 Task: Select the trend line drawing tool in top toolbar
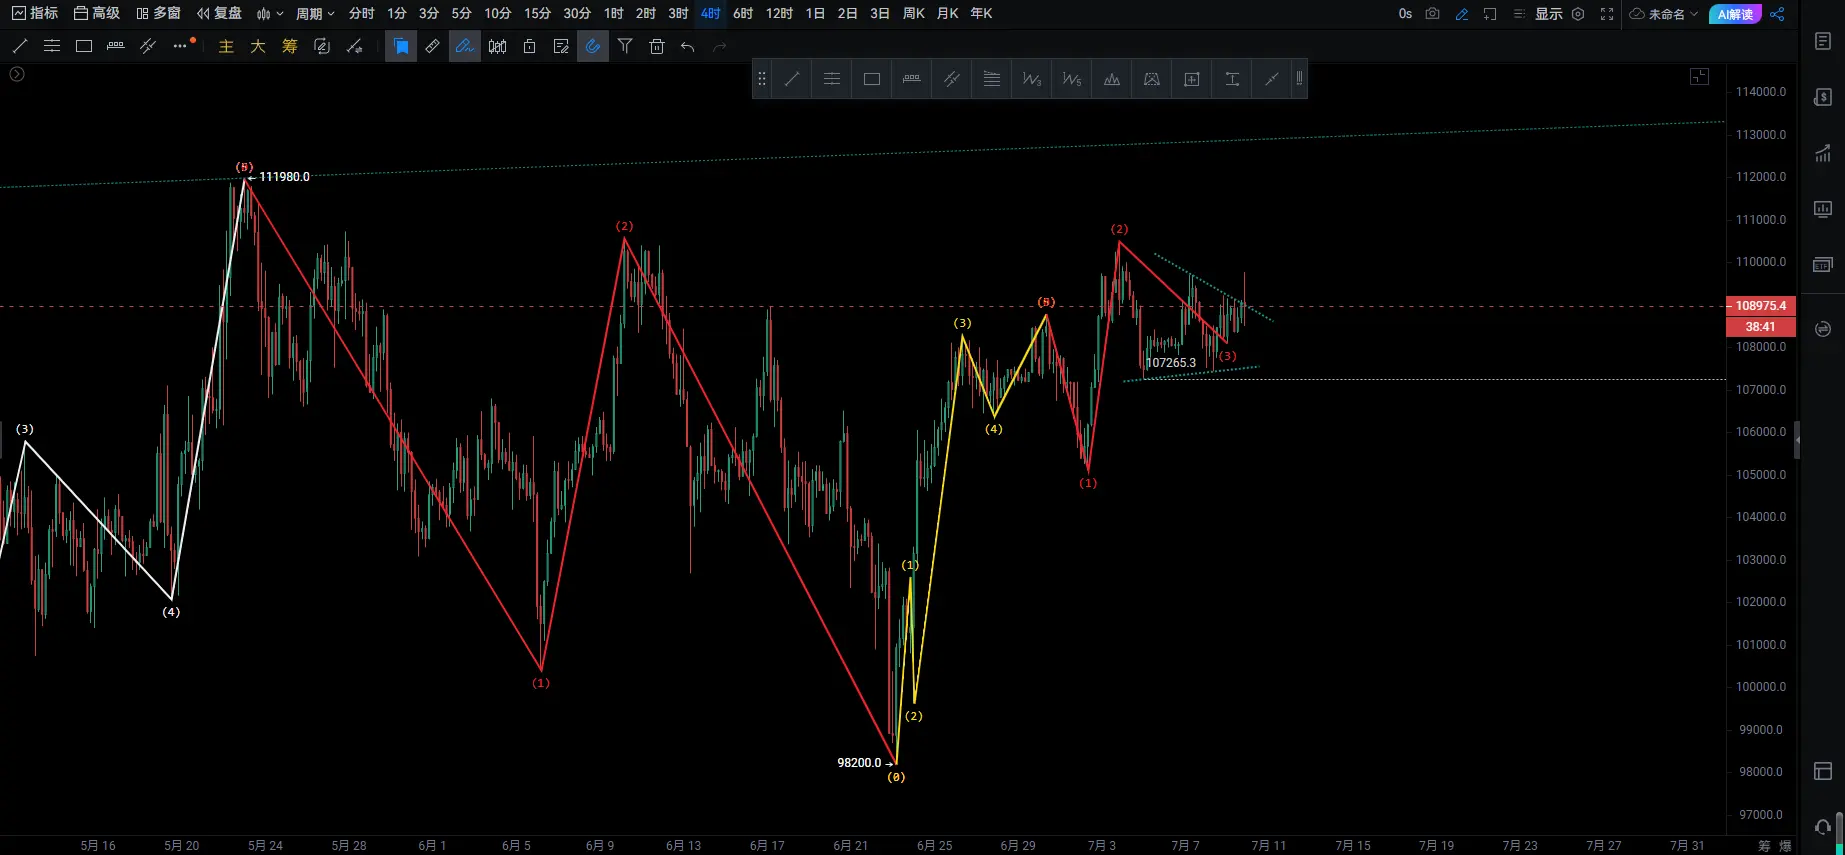(20, 46)
